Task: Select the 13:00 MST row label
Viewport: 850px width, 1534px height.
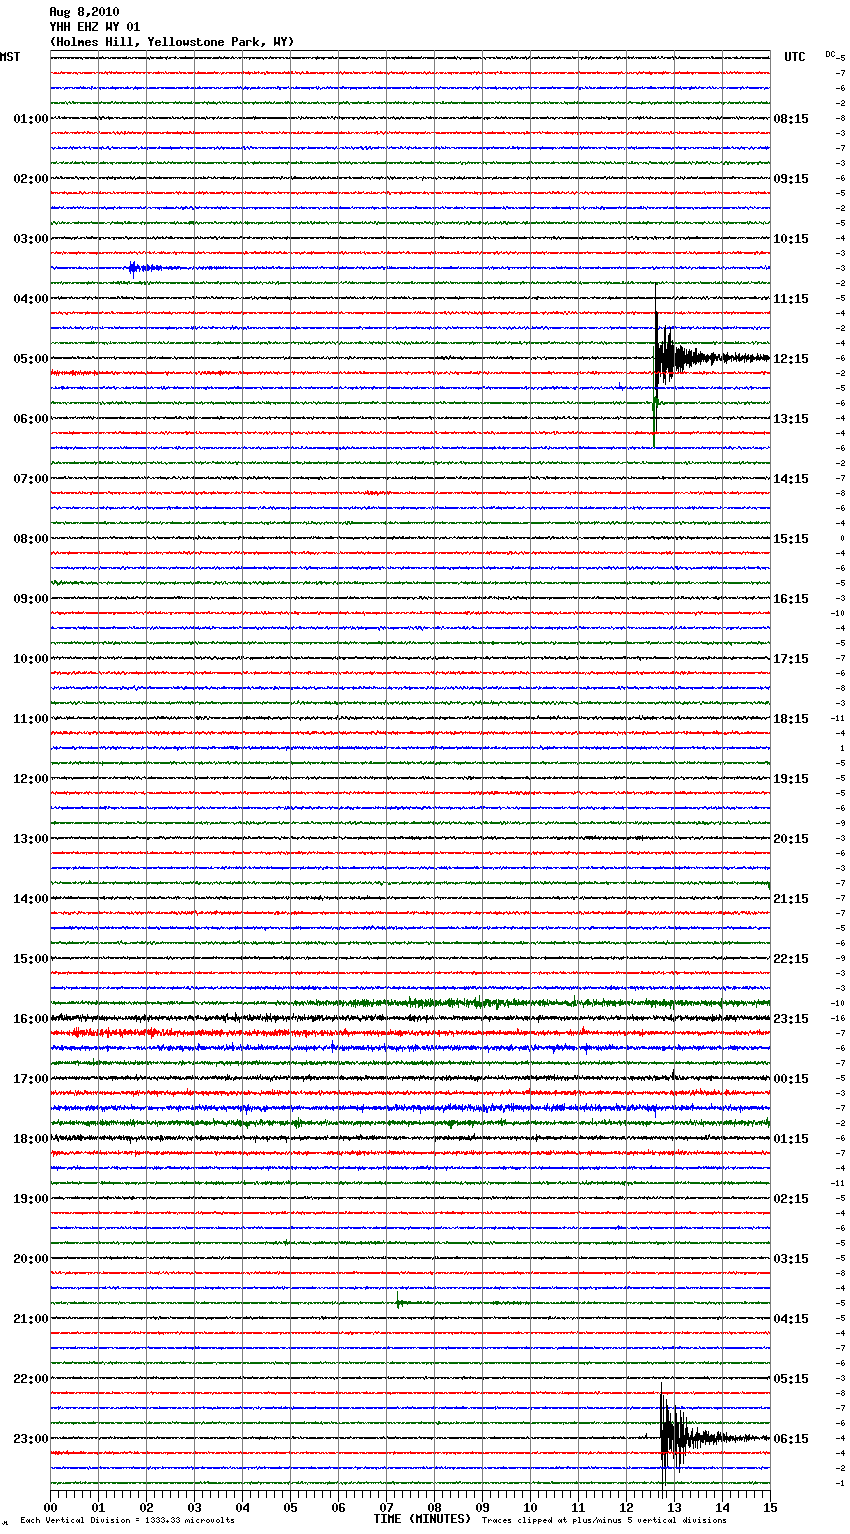Action: (x=31, y=839)
